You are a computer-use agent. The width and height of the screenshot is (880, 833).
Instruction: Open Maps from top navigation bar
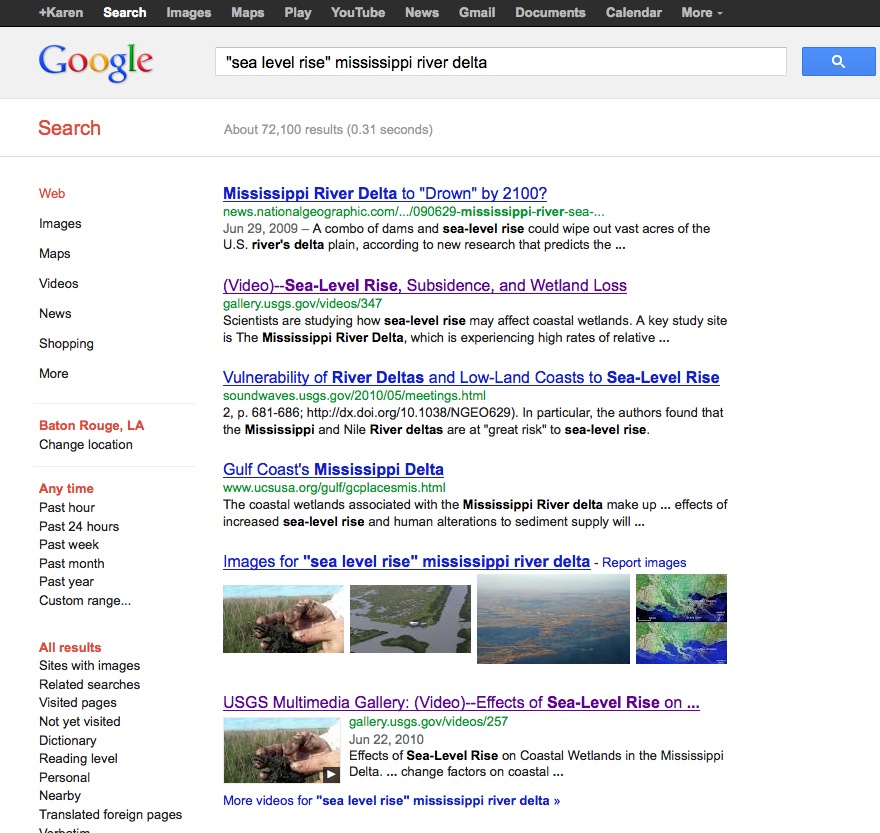pyautogui.click(x=248, y=12)
